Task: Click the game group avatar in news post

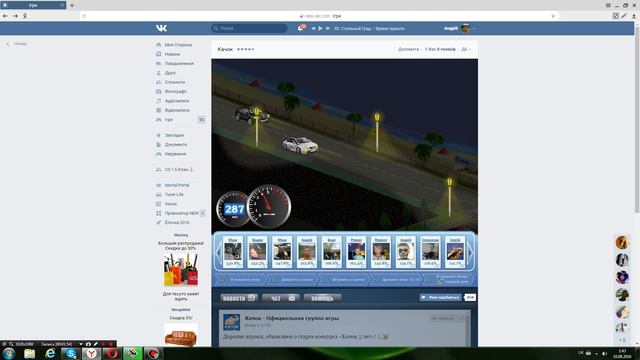Action: coord(231,322)
